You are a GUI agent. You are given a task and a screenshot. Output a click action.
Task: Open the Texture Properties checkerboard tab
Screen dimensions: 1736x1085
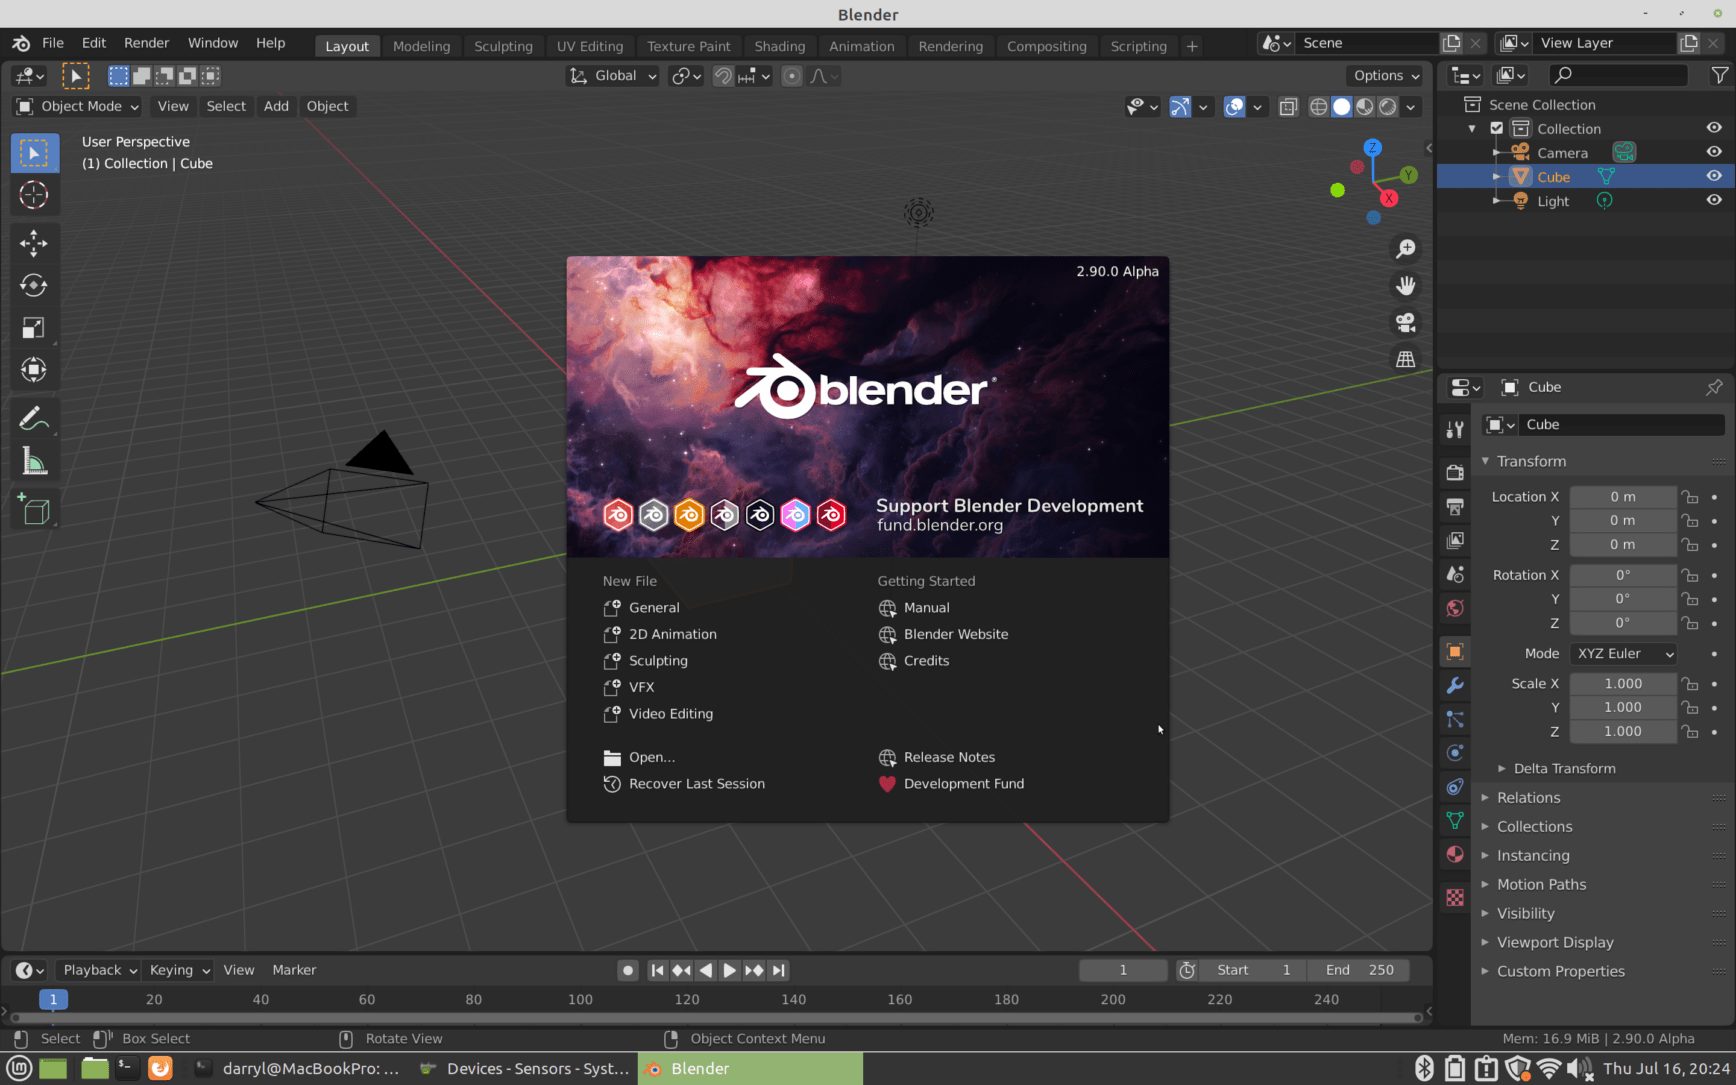coord(1455,897)
